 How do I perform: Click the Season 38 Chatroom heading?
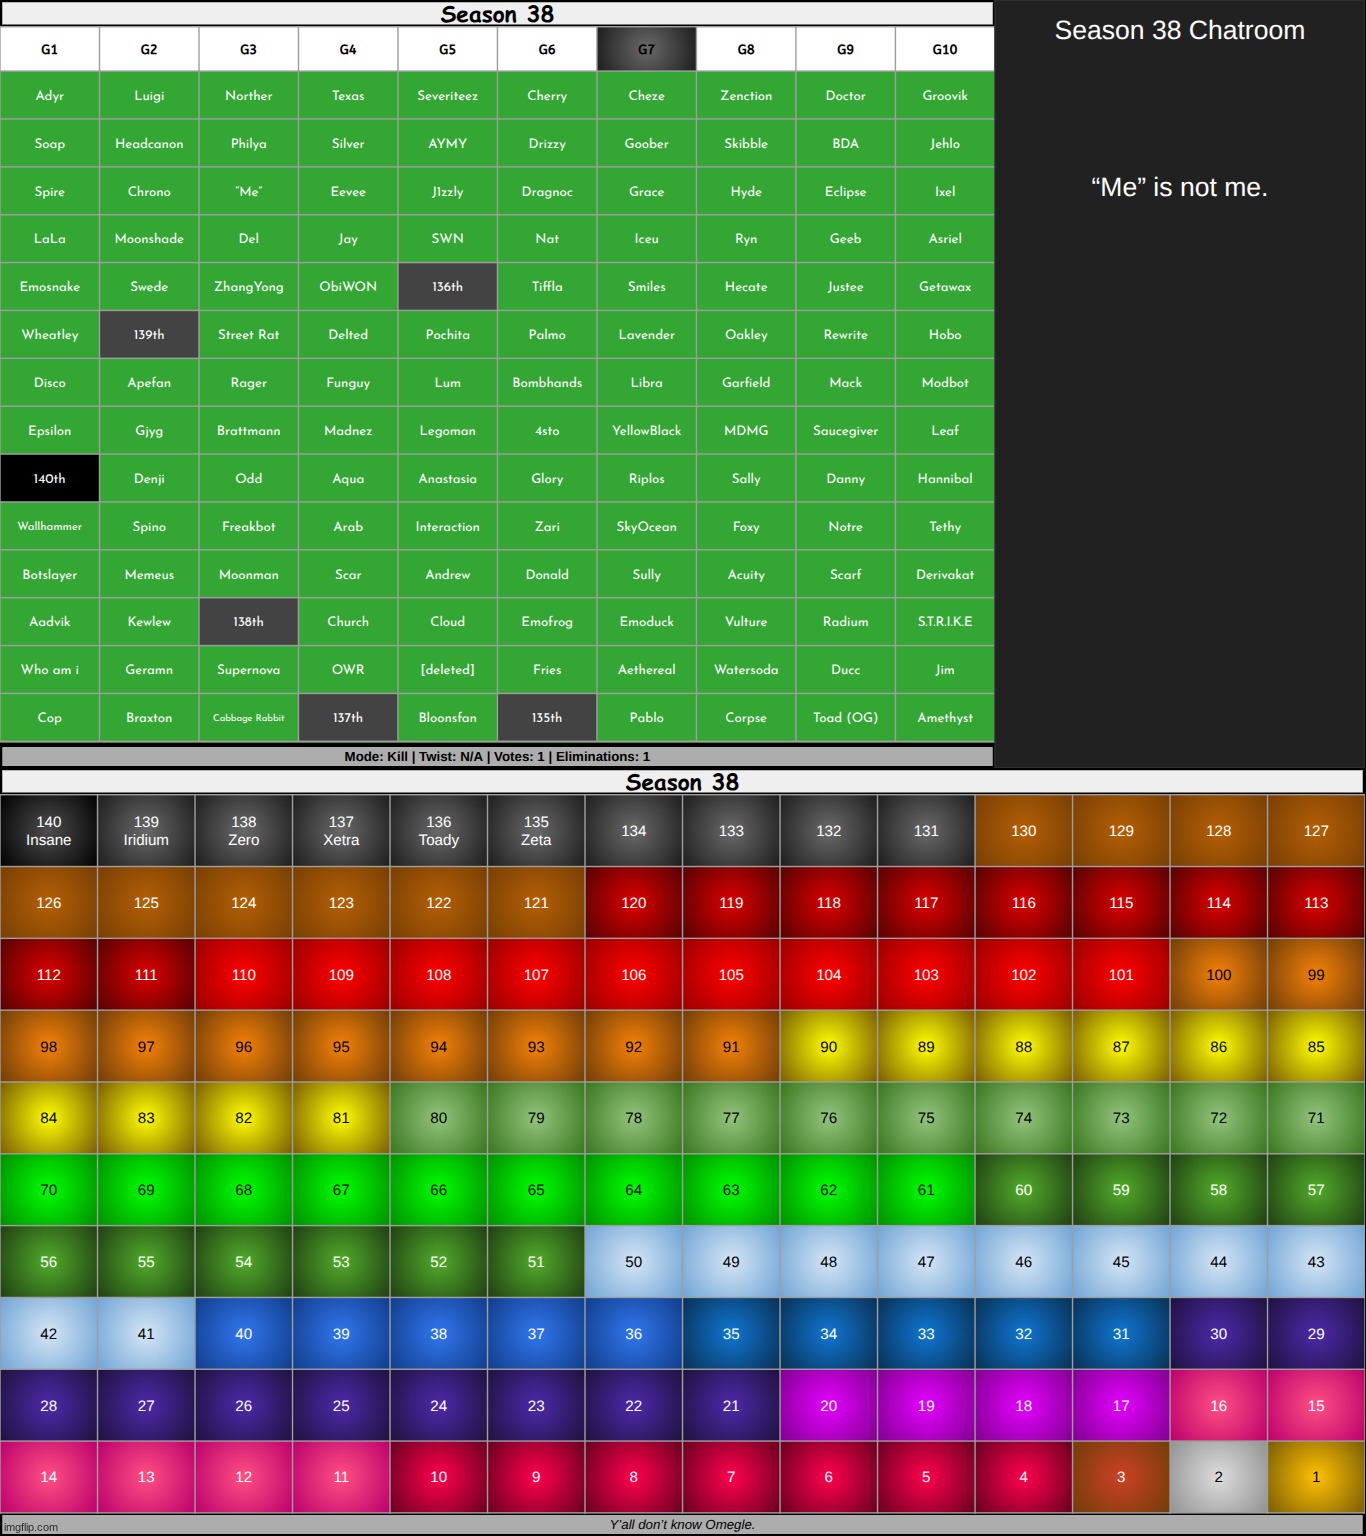coord(1179,31)
